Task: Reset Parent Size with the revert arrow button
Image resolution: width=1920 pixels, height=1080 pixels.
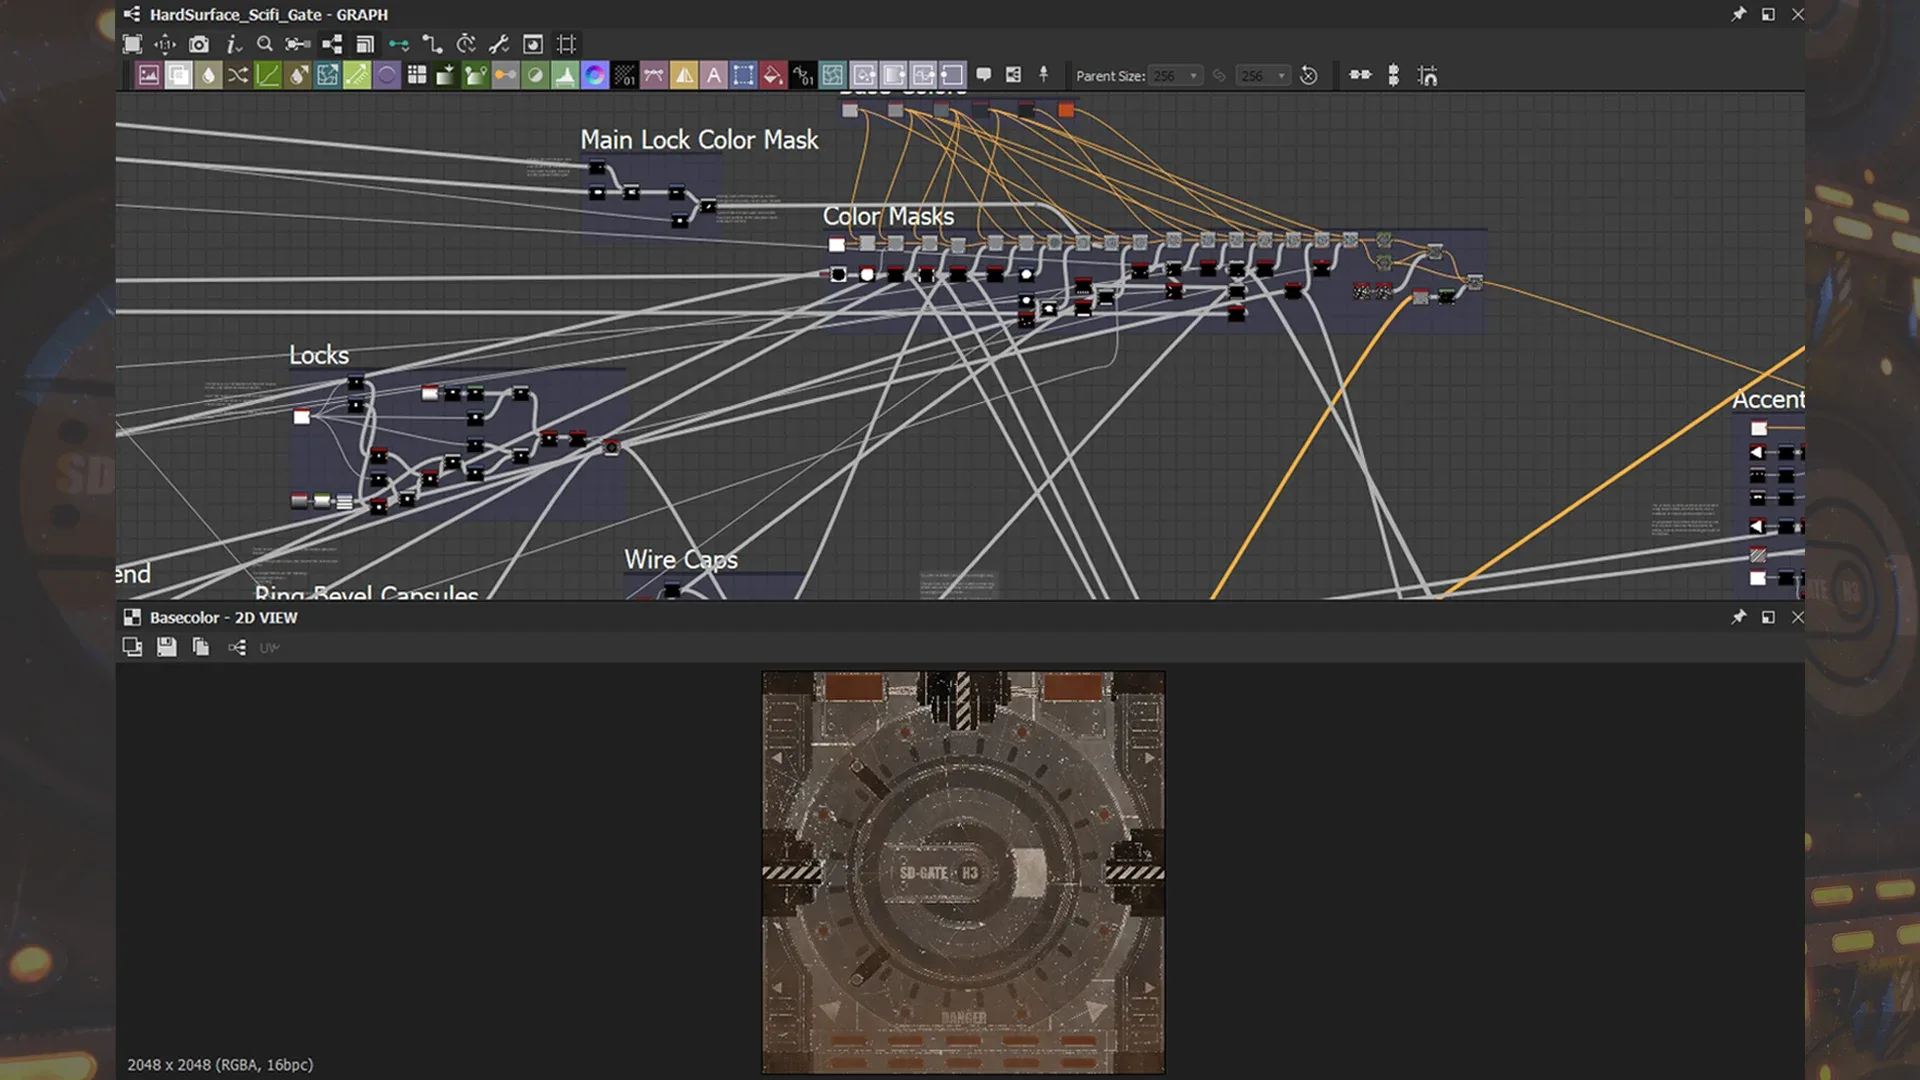Action: coord(1309,75)
